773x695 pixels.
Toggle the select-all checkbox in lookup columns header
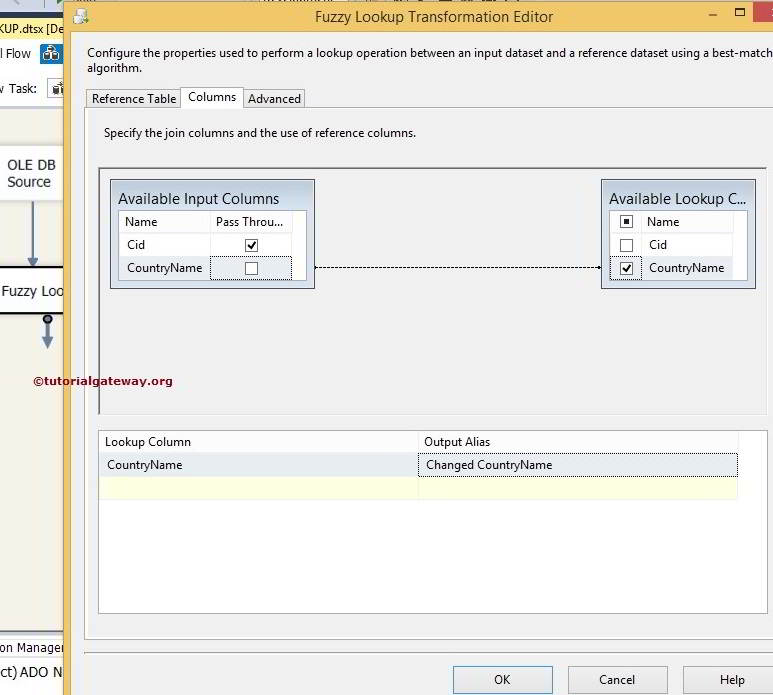point(626,222)
